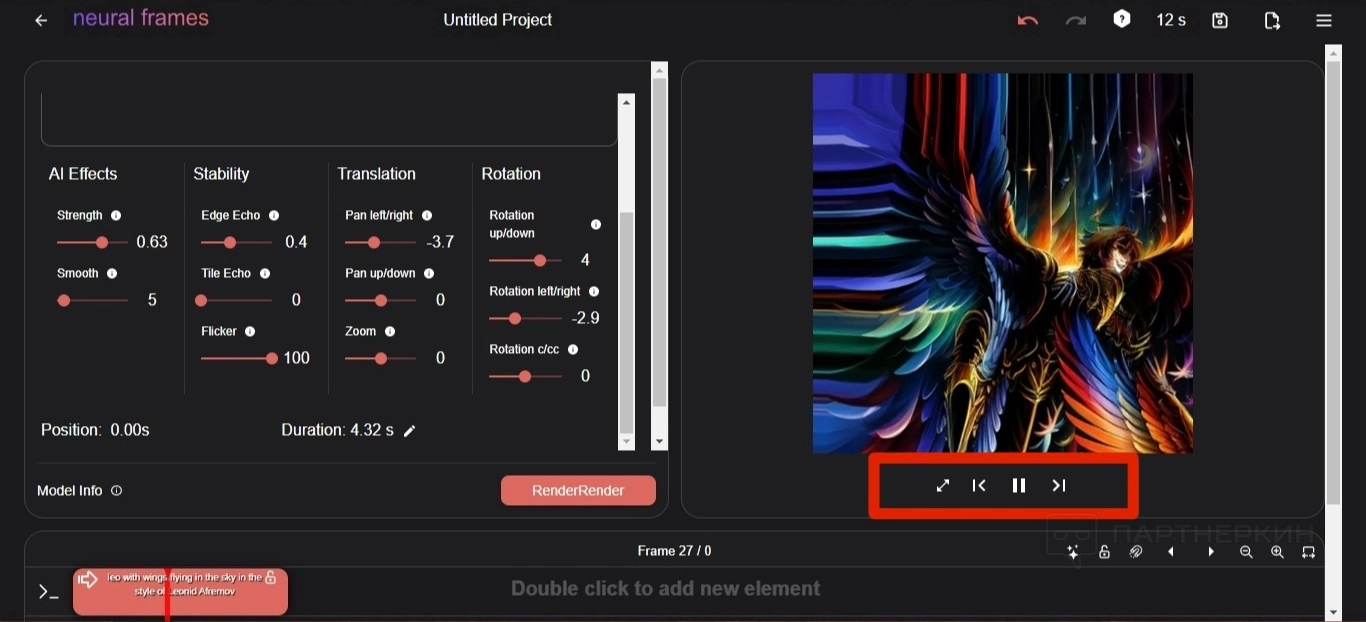Save project with the floppy disk icon
This screenshot has width=1366, height=622.
tap(1220, 20)
